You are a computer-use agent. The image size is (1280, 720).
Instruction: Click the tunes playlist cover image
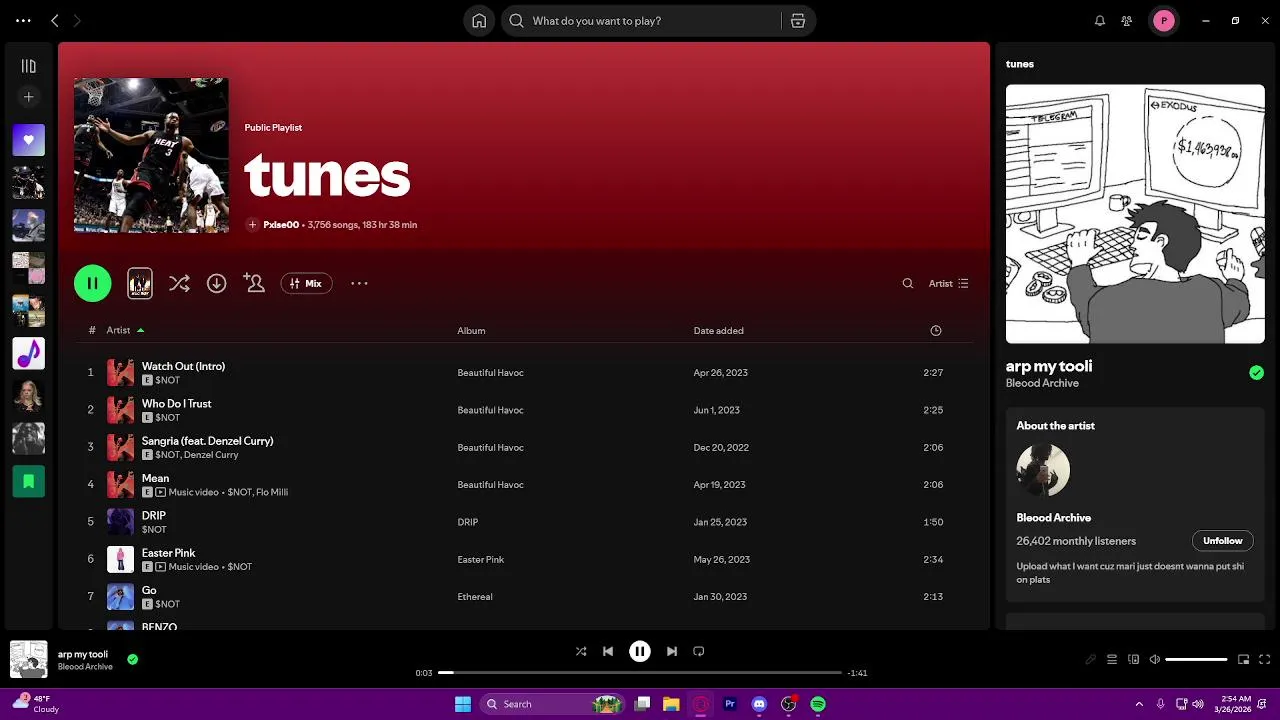151,155
